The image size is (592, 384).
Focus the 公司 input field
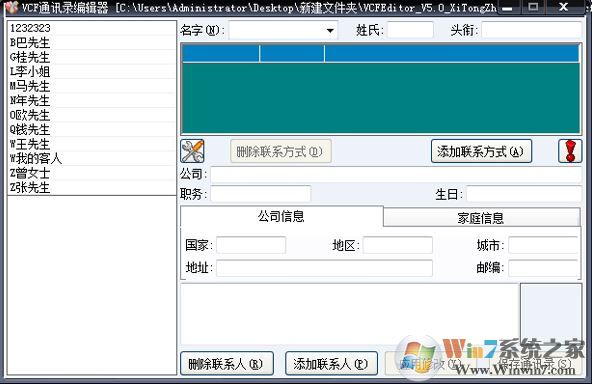pyautogui.click(x=396, y=174)
